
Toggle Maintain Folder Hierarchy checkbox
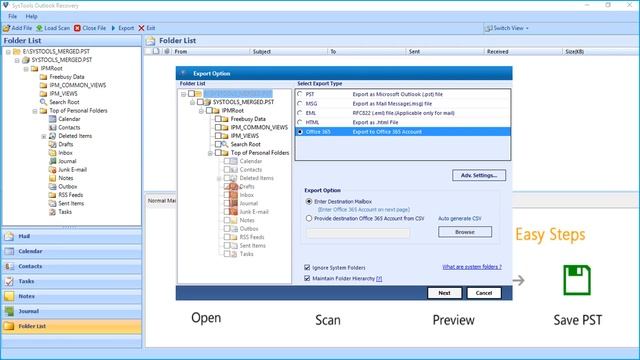(x=307, y=278)
